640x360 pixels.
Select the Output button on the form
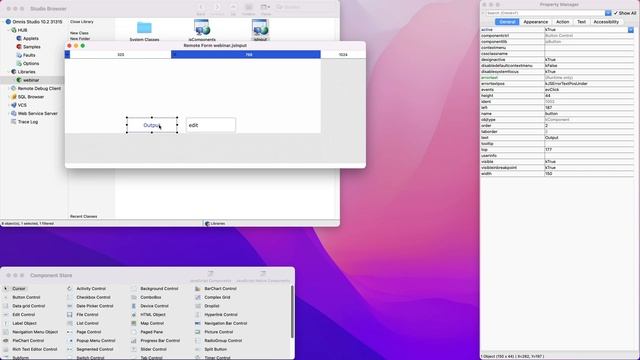coord(152,125)
